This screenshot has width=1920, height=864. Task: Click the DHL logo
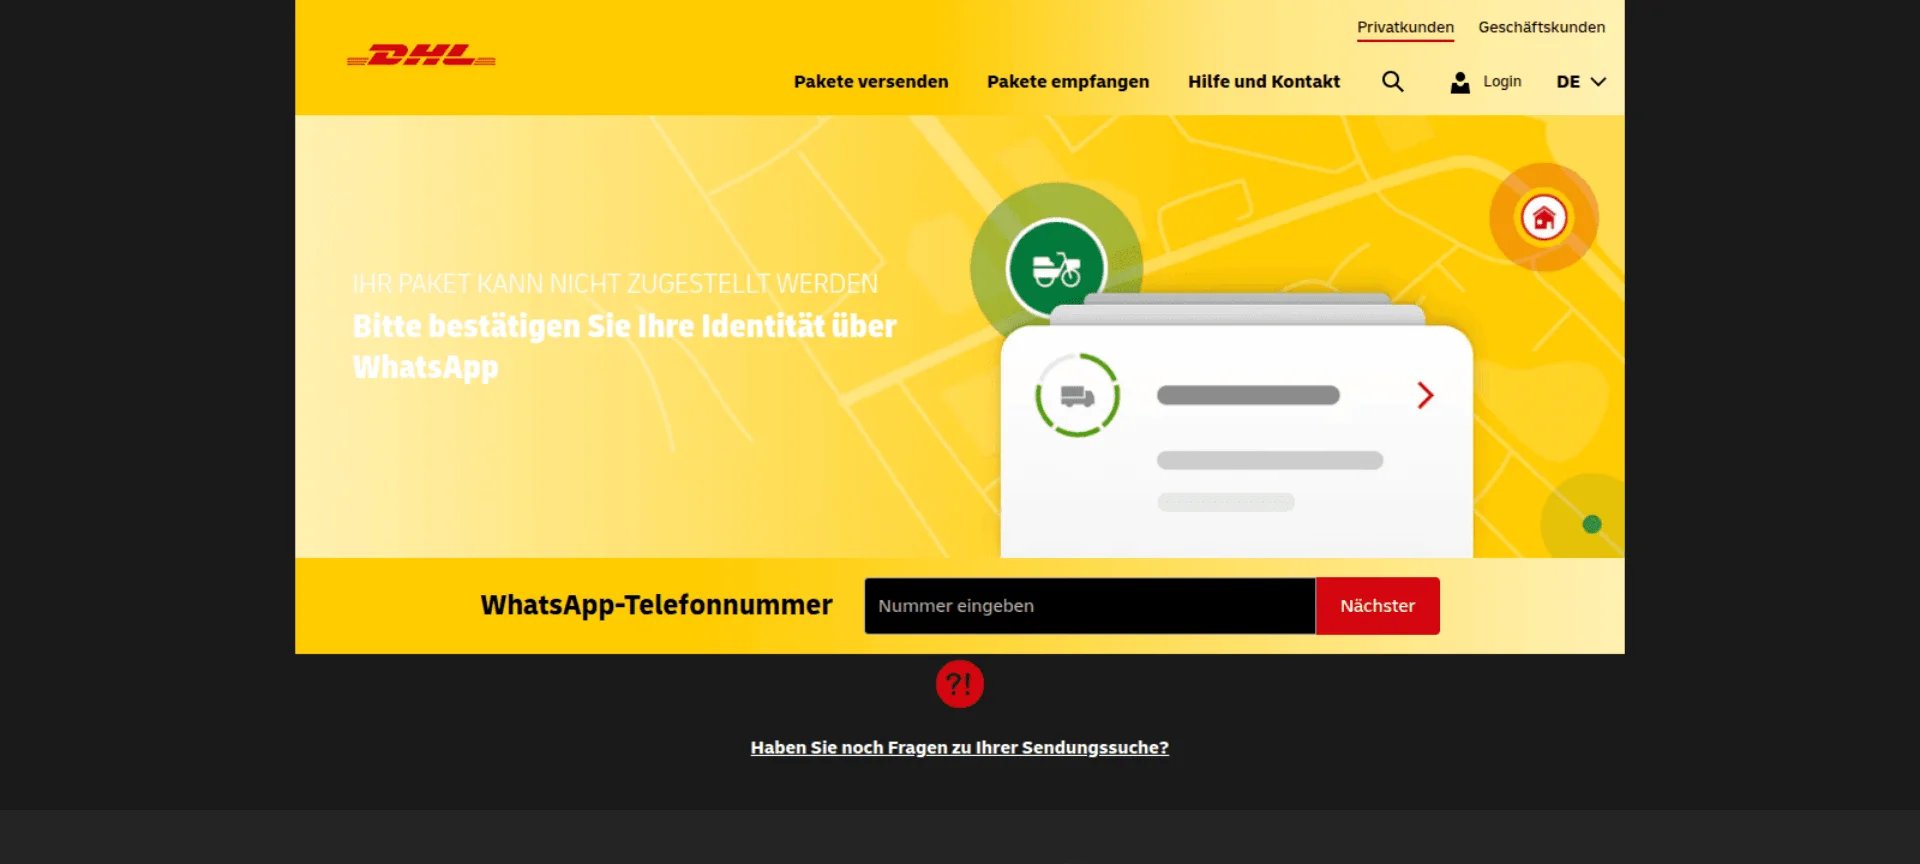pyautogui.click(x=421, y=56)
